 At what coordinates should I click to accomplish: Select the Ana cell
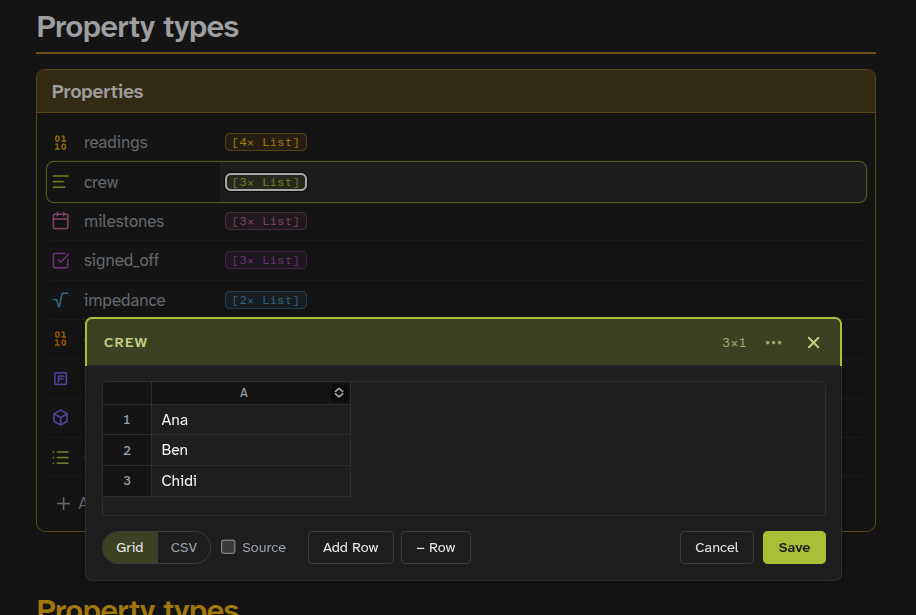point(251,420)
